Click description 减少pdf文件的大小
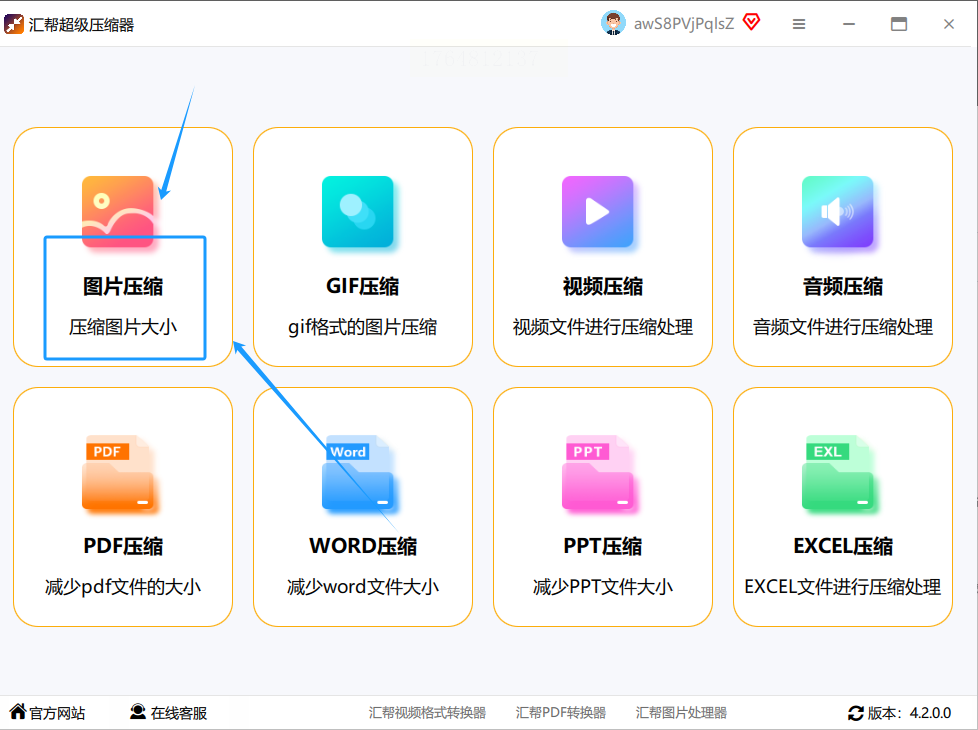Screen dimensions: 978x730 click(x=123, y=586)
